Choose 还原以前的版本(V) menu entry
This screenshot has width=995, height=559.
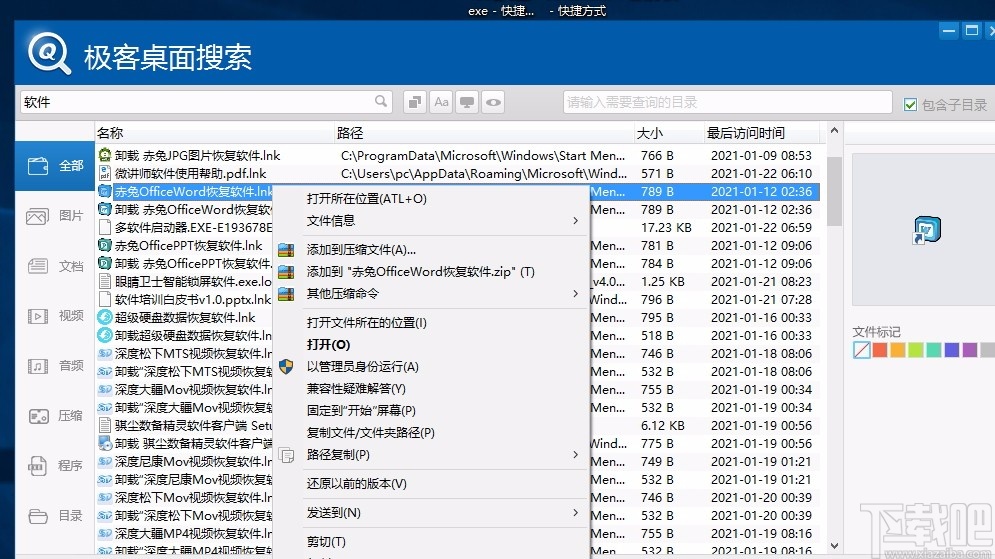coord(431,483)
